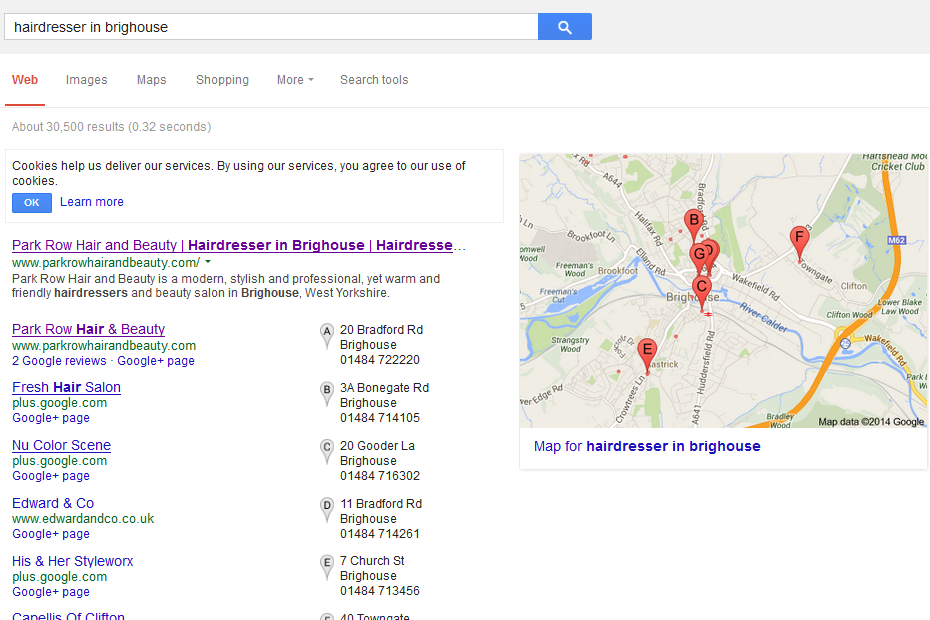Open Park Row Hair and Beauty Hairdresser result
930x620 pixels.
click(x=238, y=245)
